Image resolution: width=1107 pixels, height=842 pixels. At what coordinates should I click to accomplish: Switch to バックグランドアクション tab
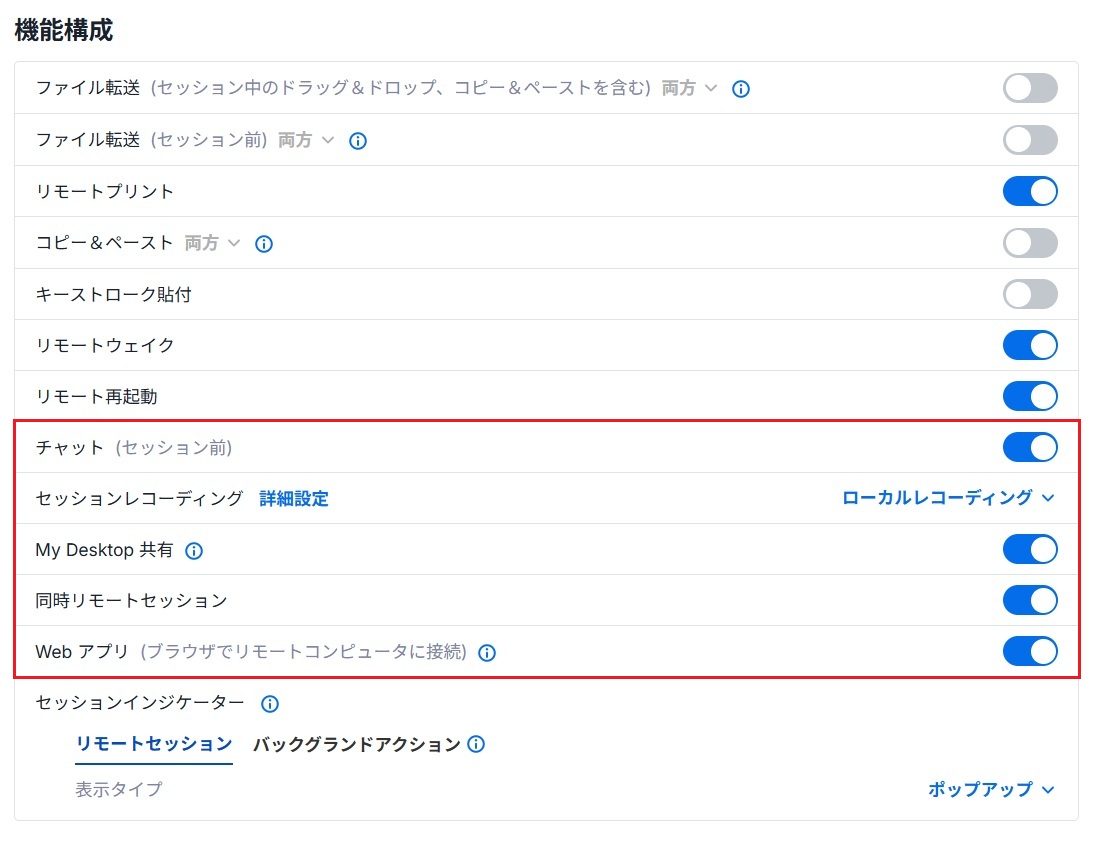pyautogui.click(x=357, y=745)
